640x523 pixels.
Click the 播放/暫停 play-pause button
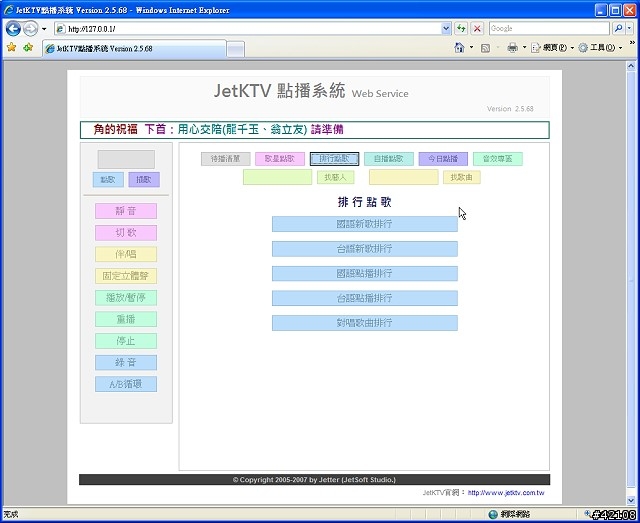pos(126,298)
